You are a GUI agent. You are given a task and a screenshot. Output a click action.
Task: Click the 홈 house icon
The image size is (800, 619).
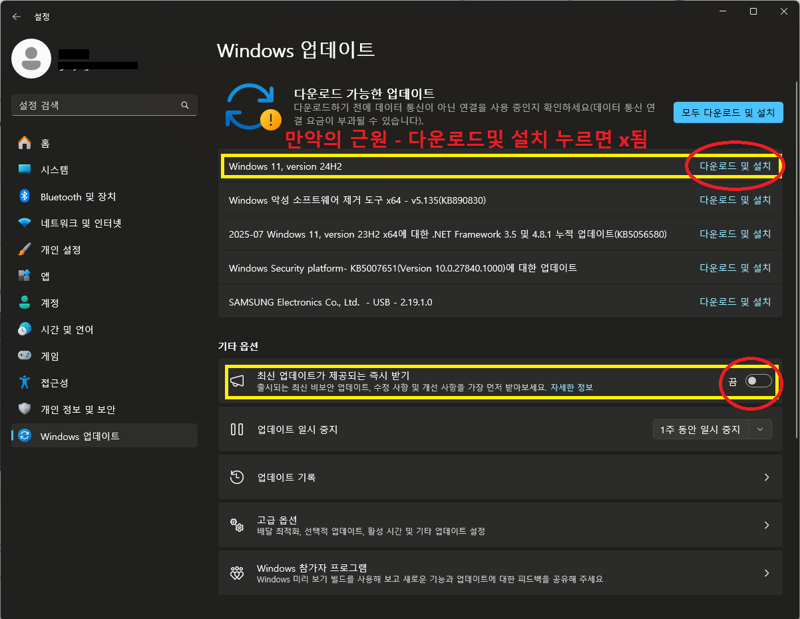click(x=24, y=143)
